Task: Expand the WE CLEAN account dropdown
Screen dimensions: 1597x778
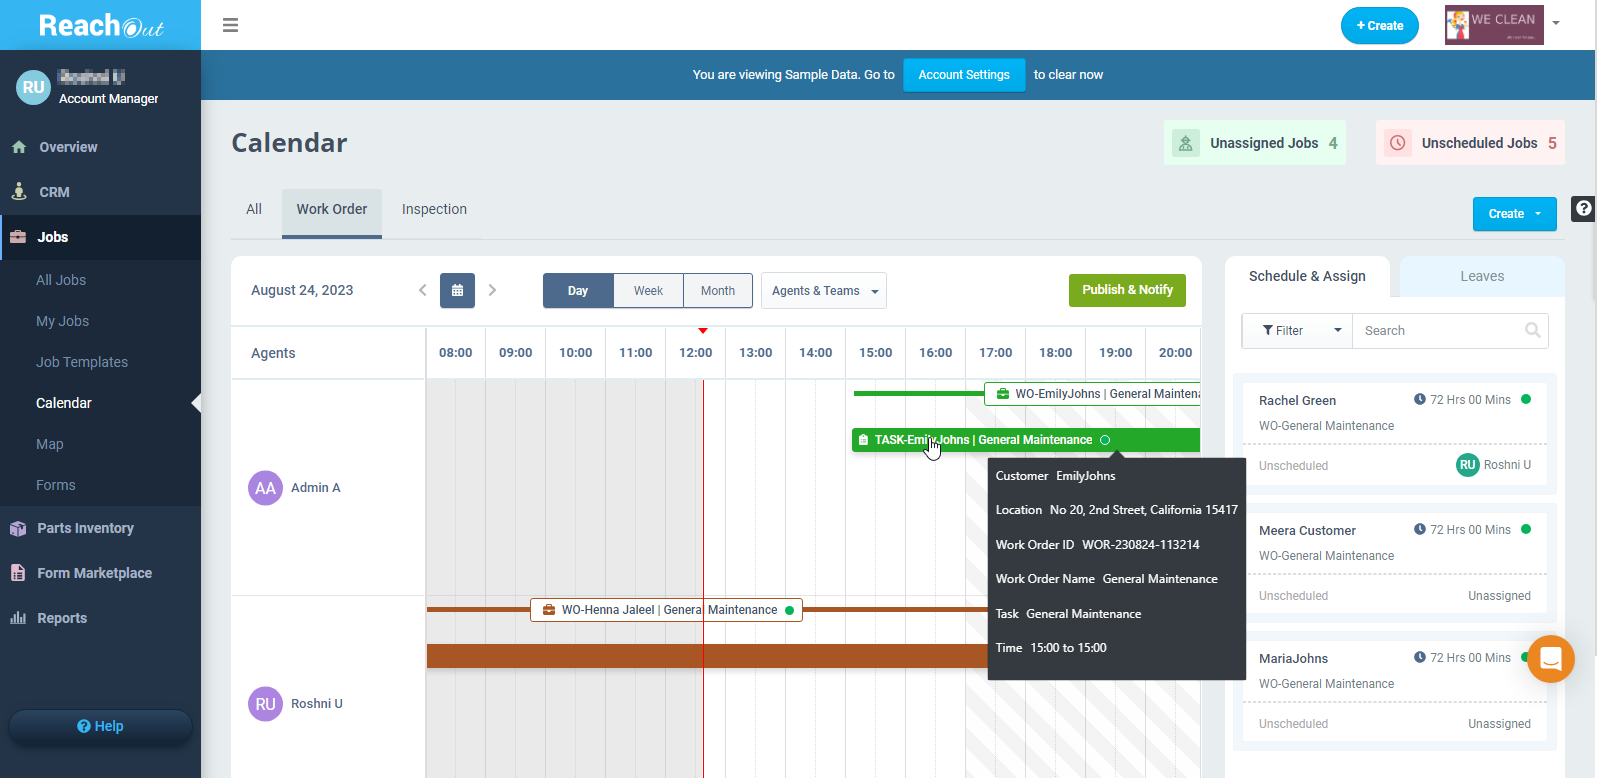Action: coord(1555,23)
